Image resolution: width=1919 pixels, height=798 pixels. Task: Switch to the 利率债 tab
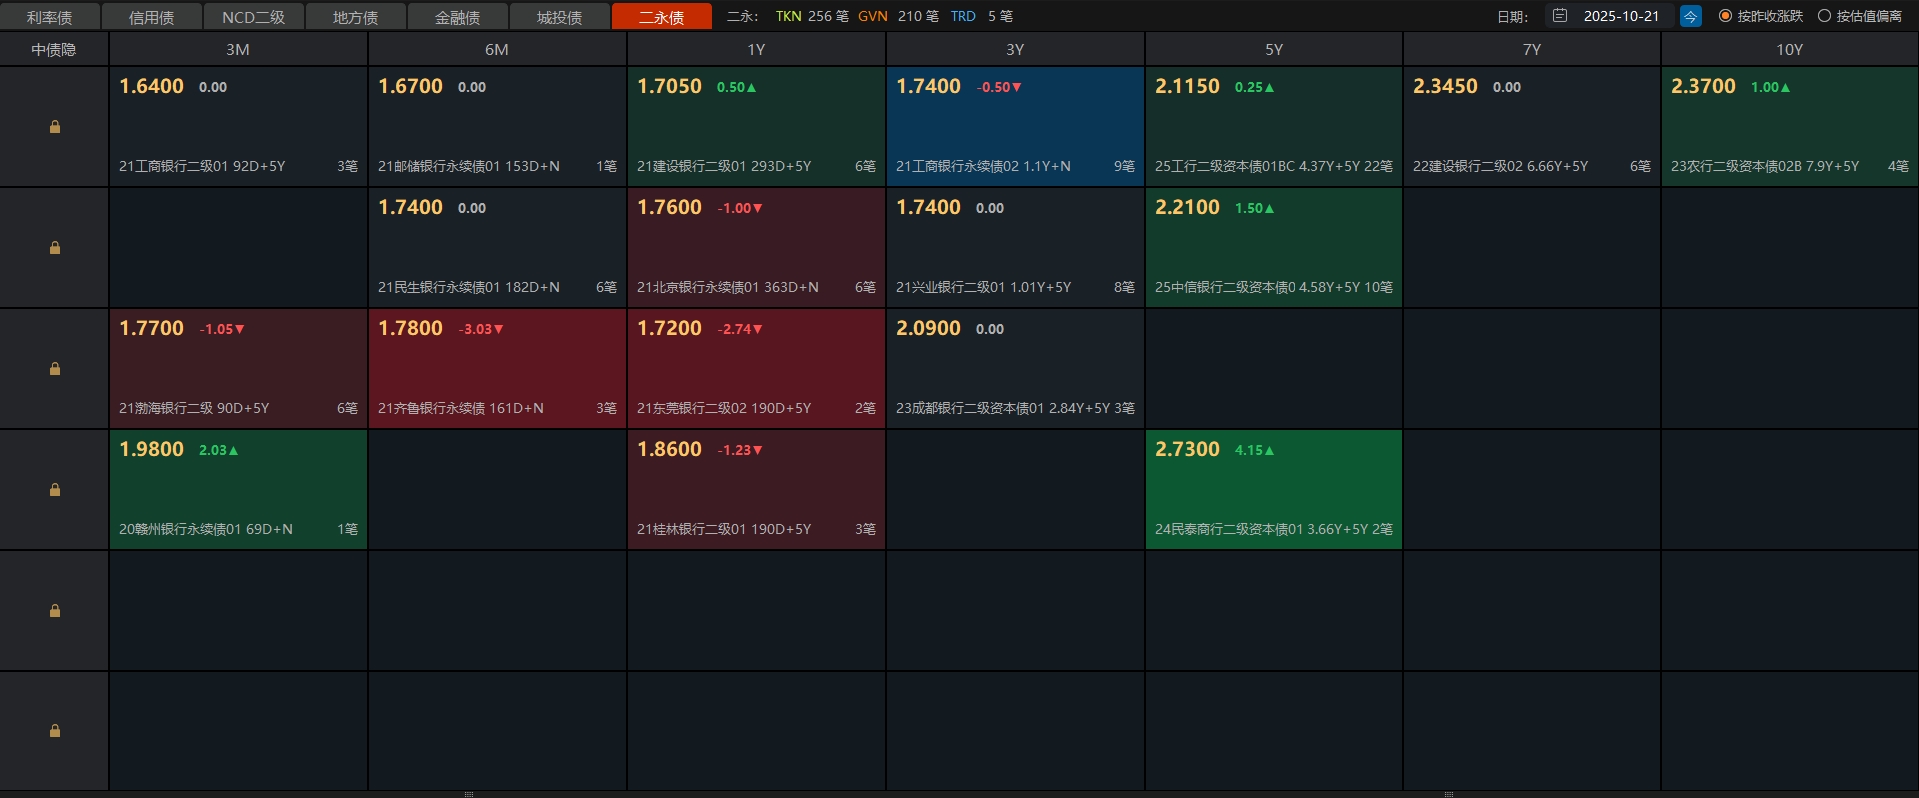coord(50,17)
